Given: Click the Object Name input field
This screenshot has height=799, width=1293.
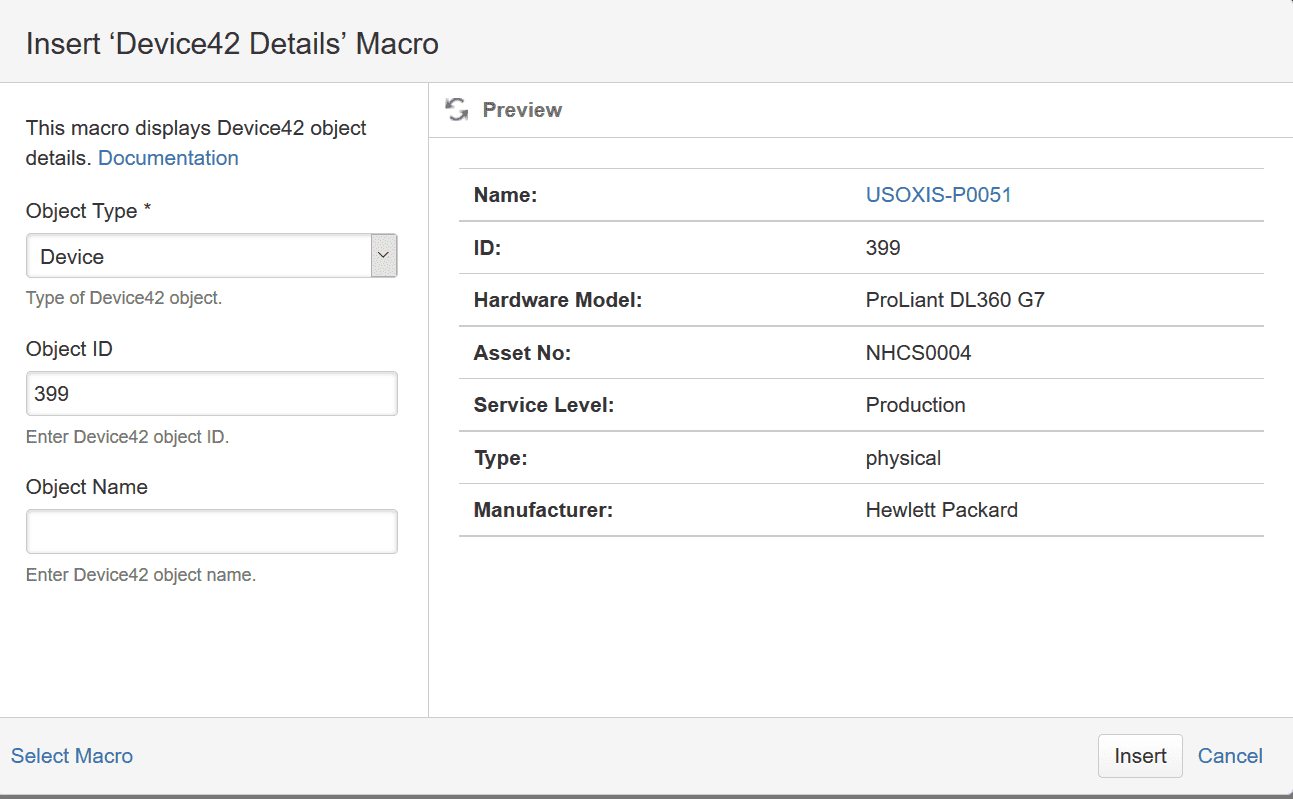Looking at the screenshot, I should point(212,532).
